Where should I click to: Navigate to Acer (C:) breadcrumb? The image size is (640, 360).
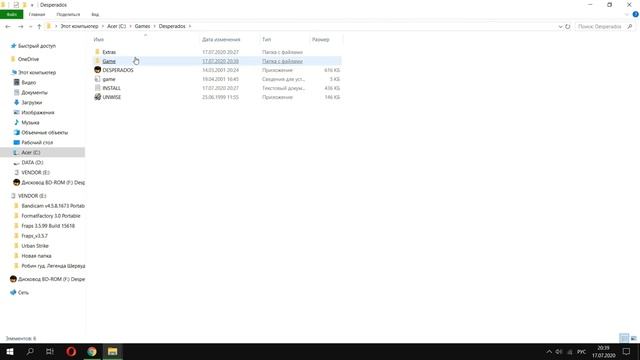tap(116, 26)
